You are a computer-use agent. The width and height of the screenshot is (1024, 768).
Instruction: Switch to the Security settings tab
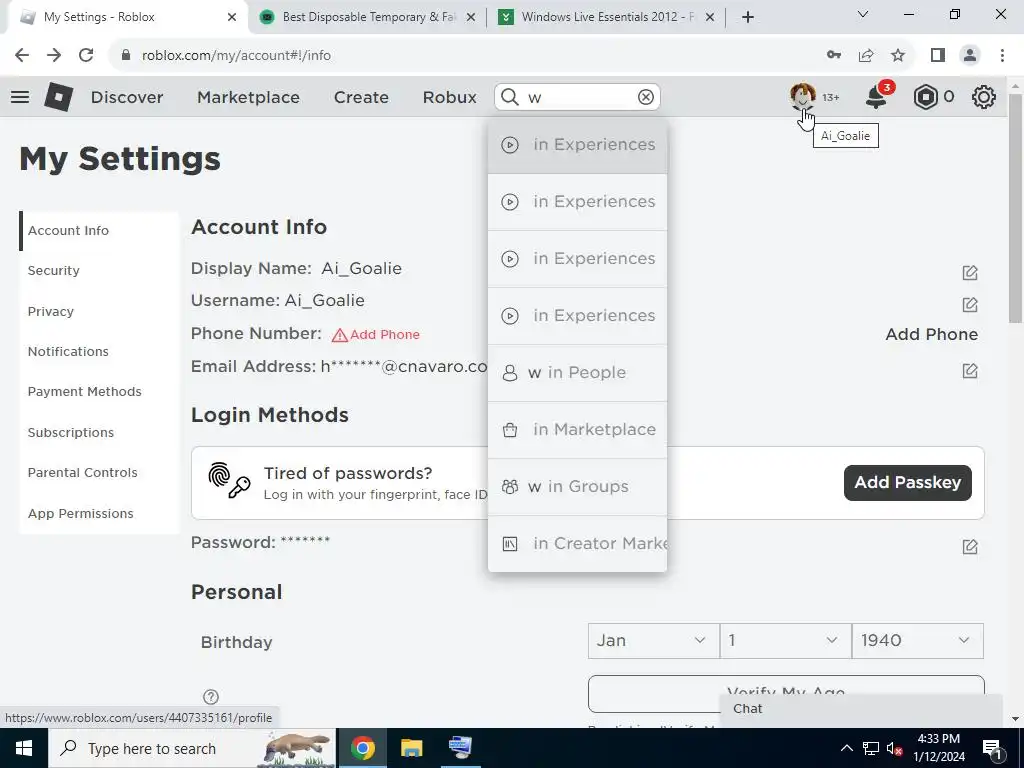tap(99, 270)
